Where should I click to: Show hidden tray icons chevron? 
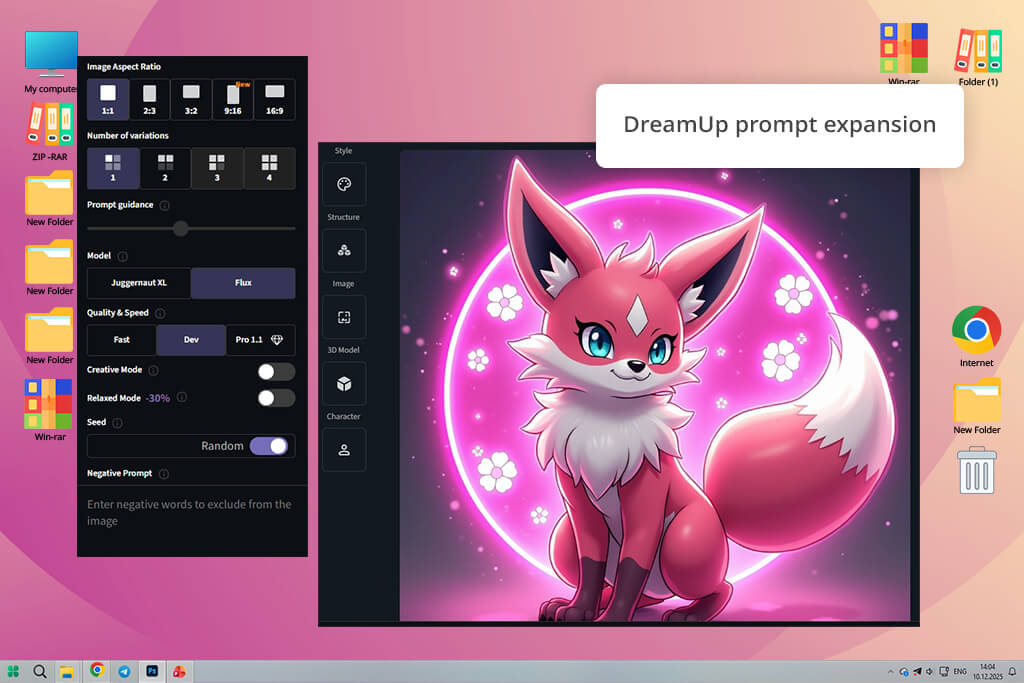[x=890, y=671]
